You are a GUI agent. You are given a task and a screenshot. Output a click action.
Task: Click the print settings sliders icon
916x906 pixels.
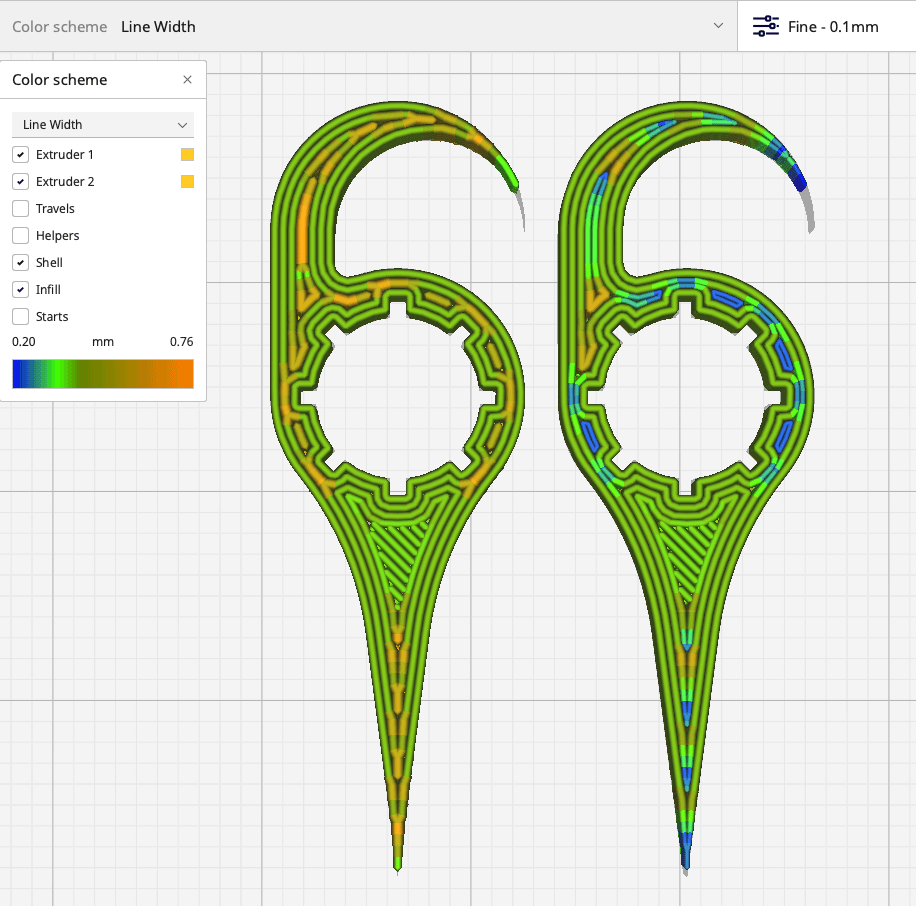(x=766, y=26)
